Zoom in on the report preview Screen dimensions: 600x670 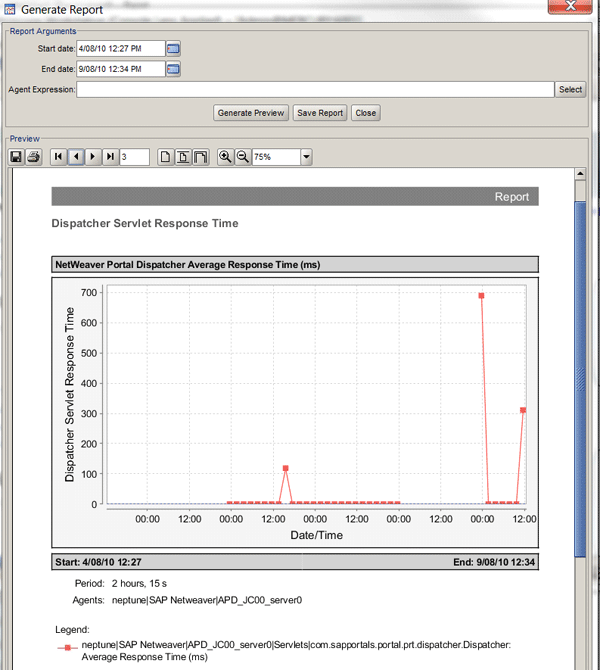click(x=225, y=157)
